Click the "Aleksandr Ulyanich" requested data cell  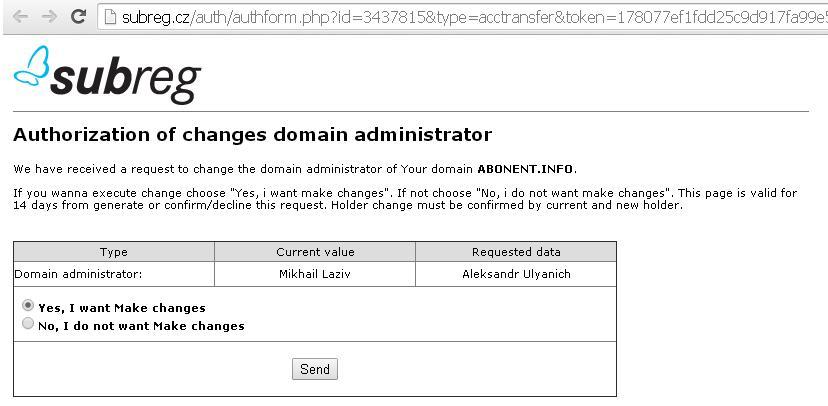coord(516,274)
